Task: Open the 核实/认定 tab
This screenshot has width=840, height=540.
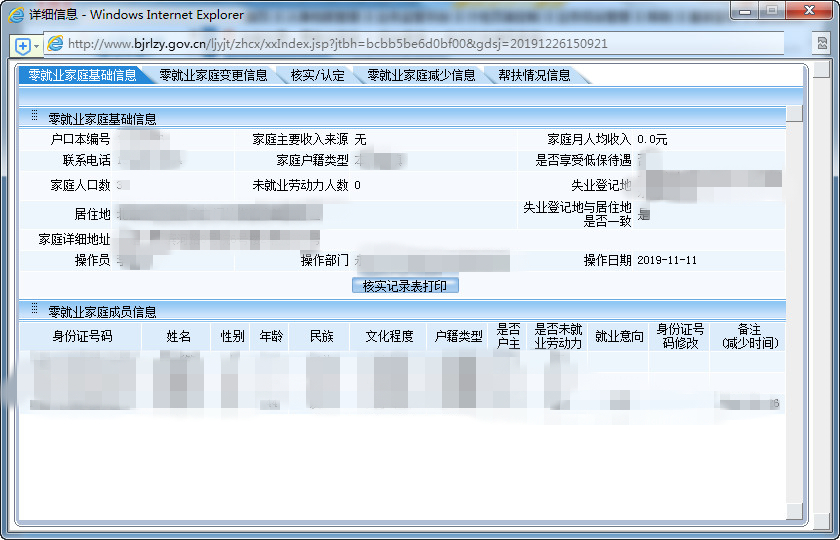Action: [x=317, y=75]
